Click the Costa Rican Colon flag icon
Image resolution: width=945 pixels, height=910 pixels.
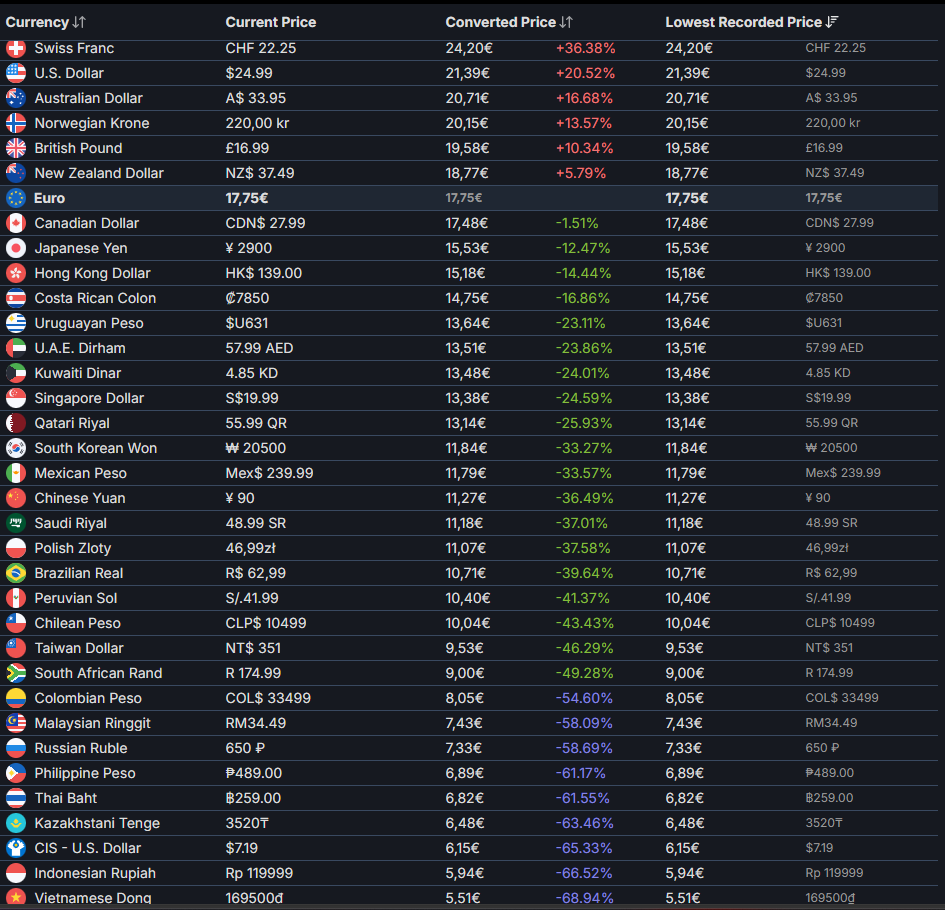(x=16, y=298)
